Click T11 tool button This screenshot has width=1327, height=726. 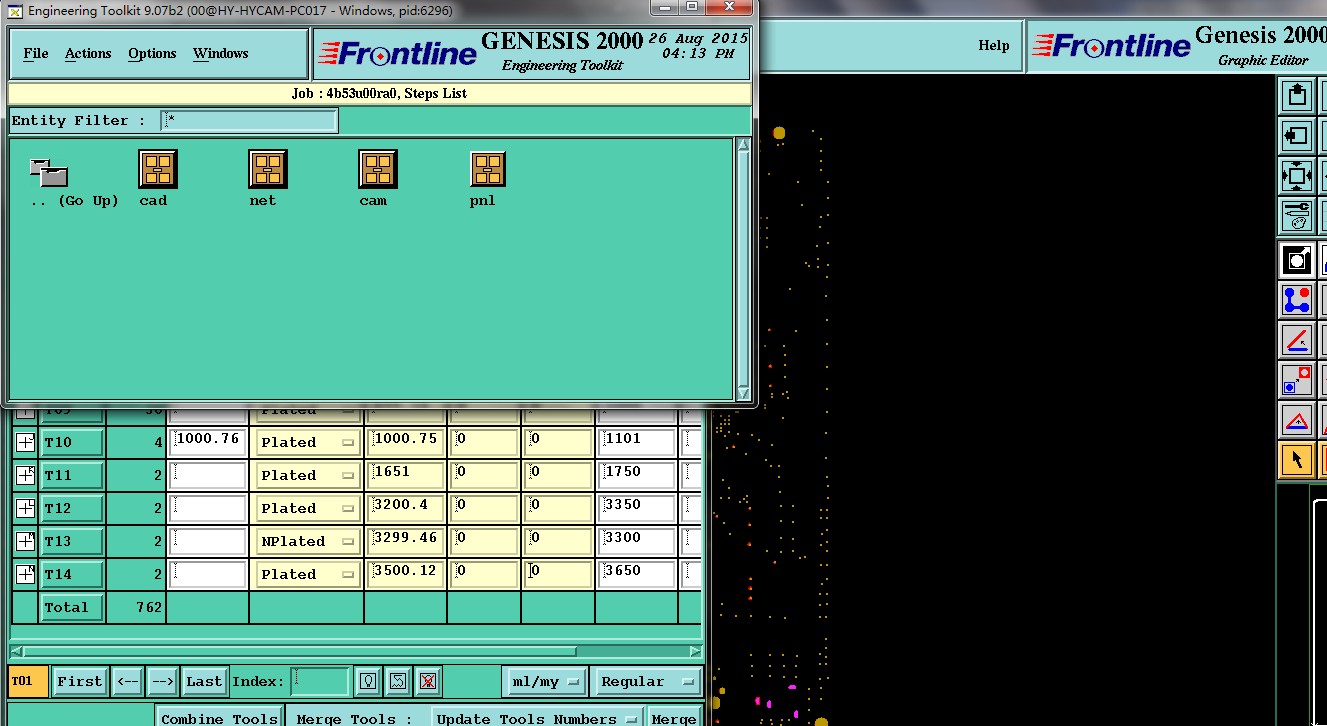pyautogui.click(x=71, y=475)
